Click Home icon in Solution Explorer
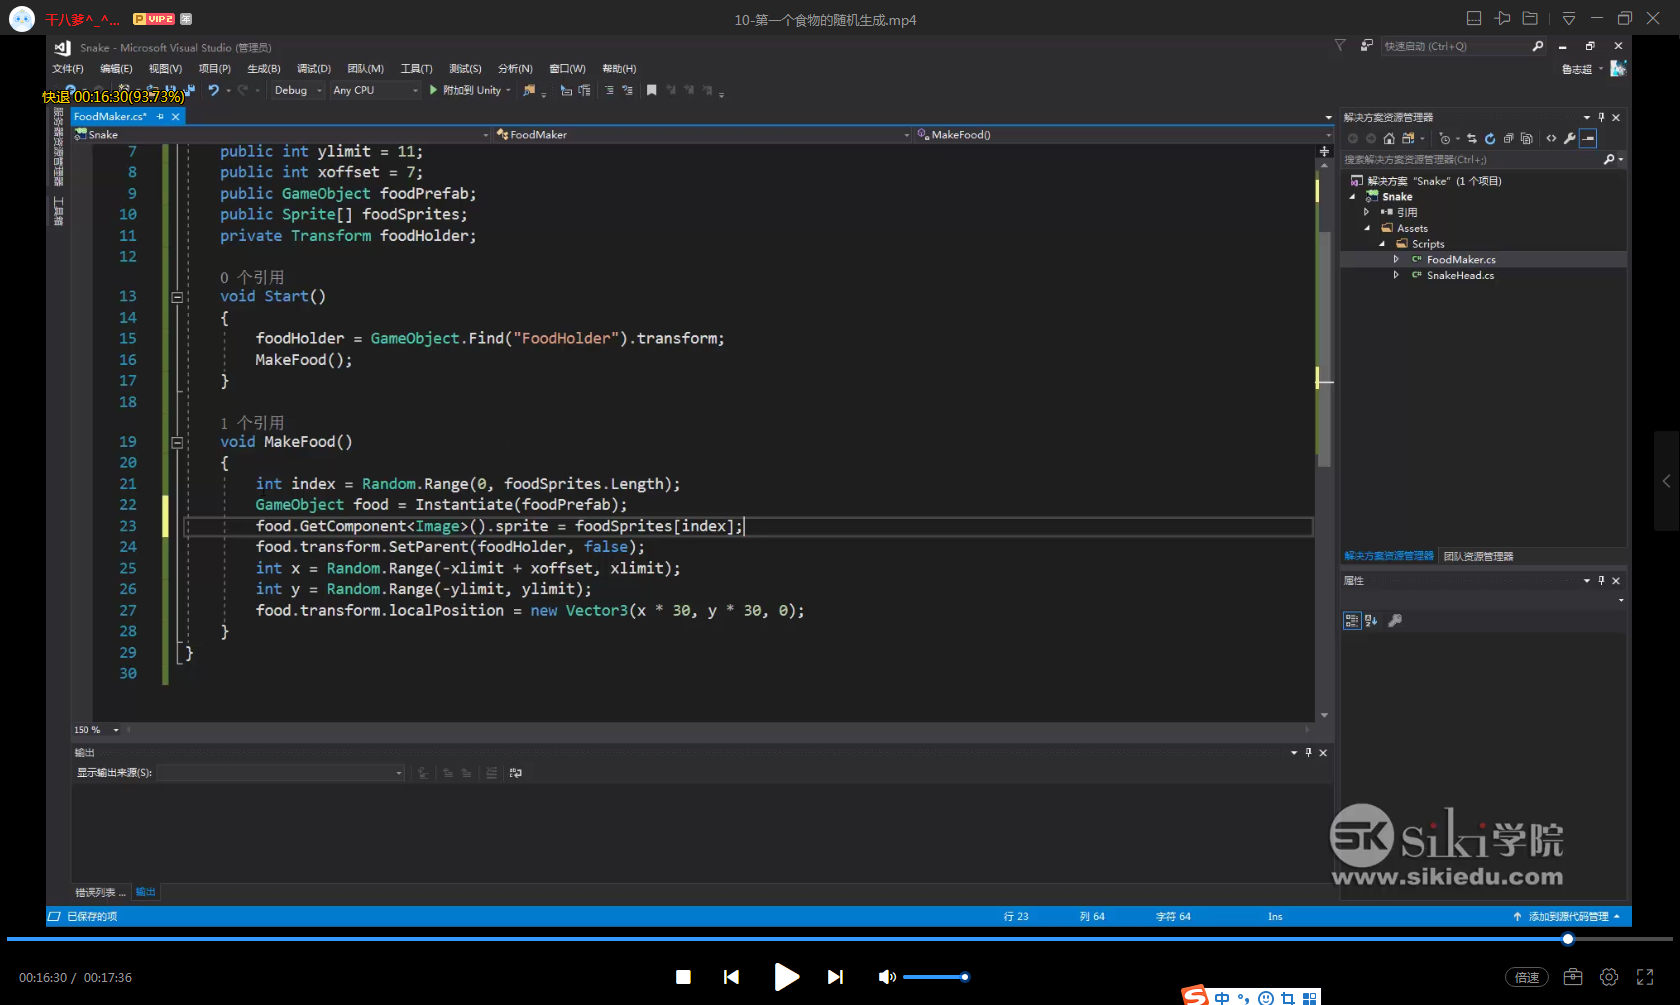The image size is (1680, 1005). (1388, 139)
